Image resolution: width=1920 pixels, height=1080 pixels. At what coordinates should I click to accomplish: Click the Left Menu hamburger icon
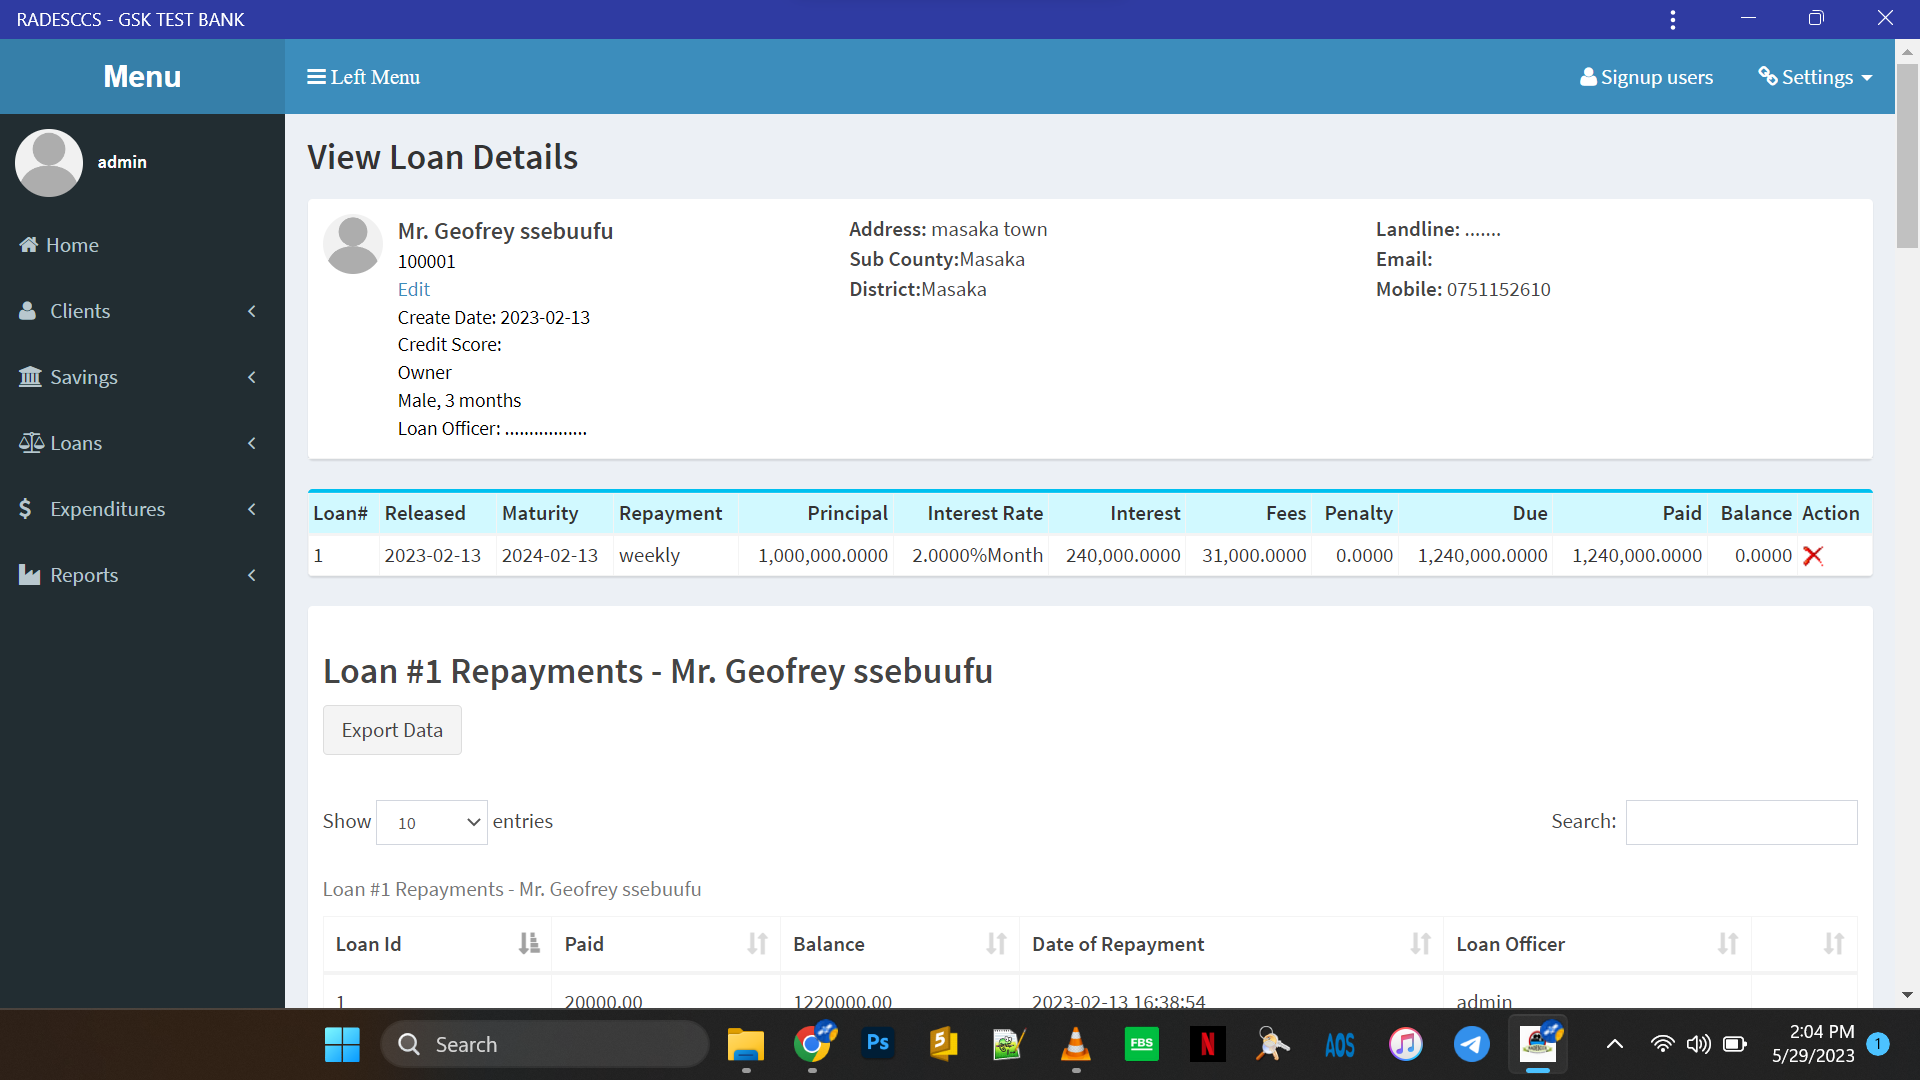pyautogui.click(x=316, y=77)
